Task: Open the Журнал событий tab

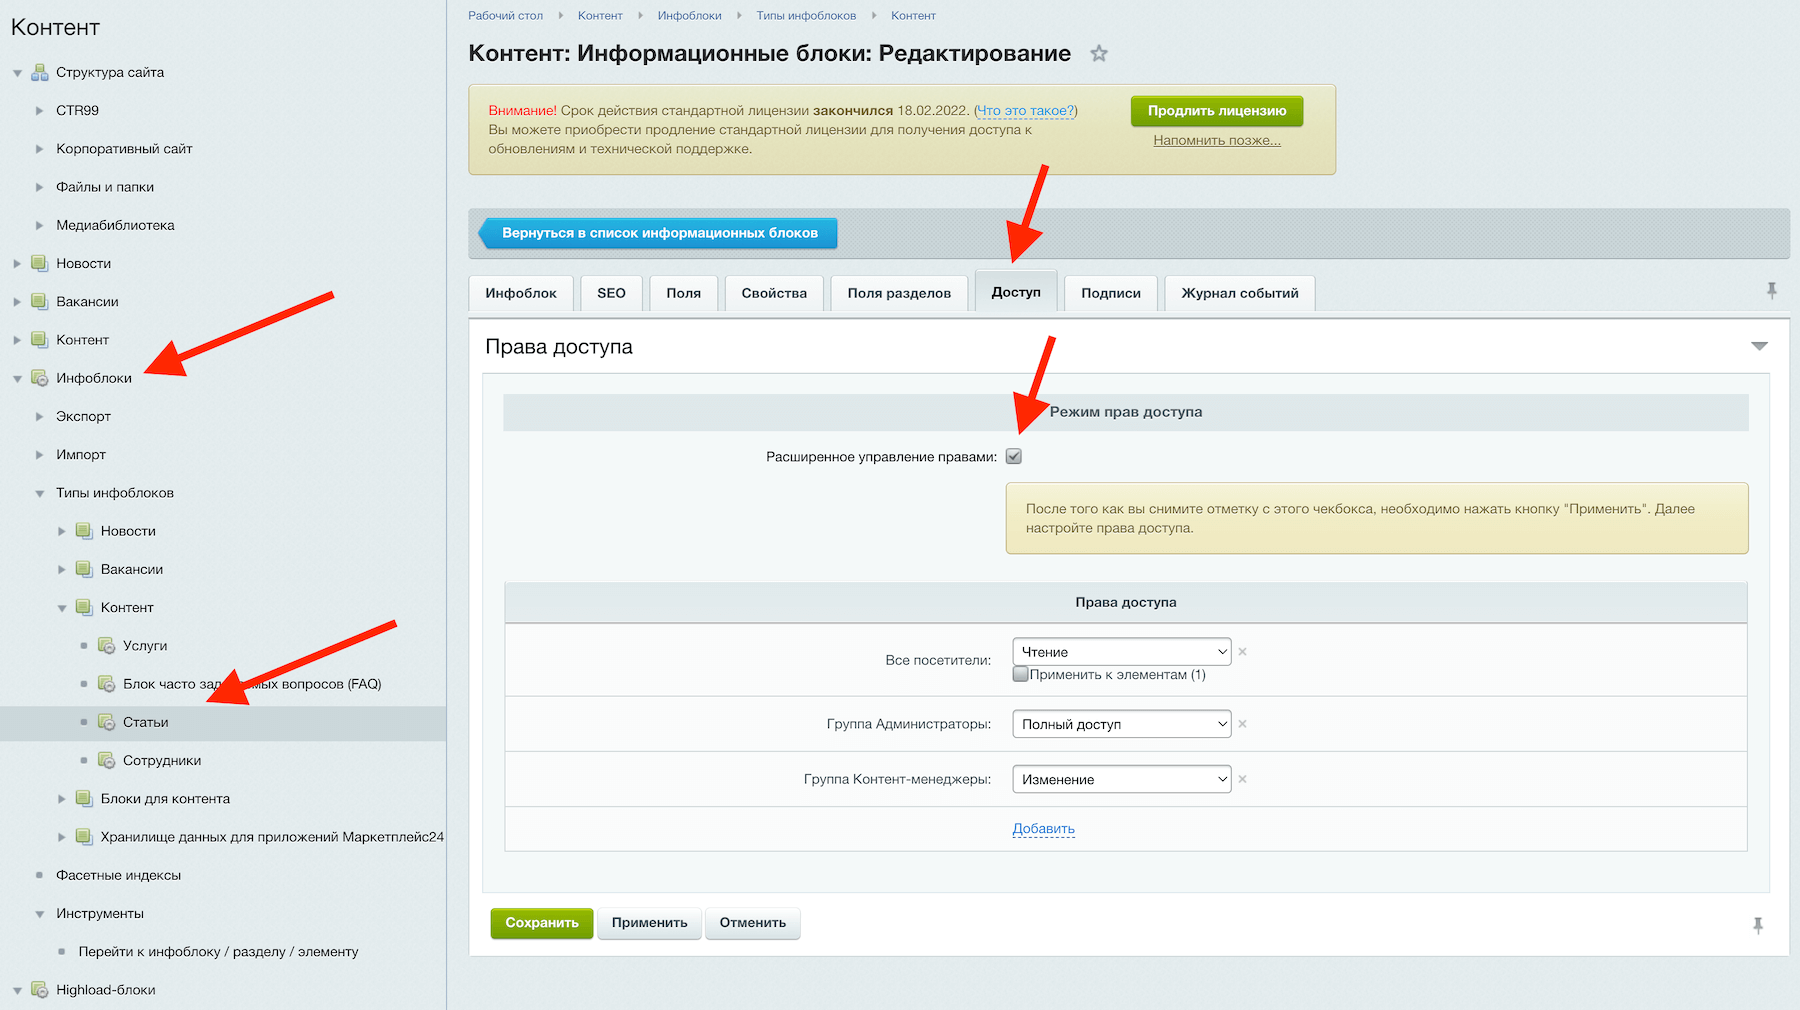Action: (x=1240, y=293)
